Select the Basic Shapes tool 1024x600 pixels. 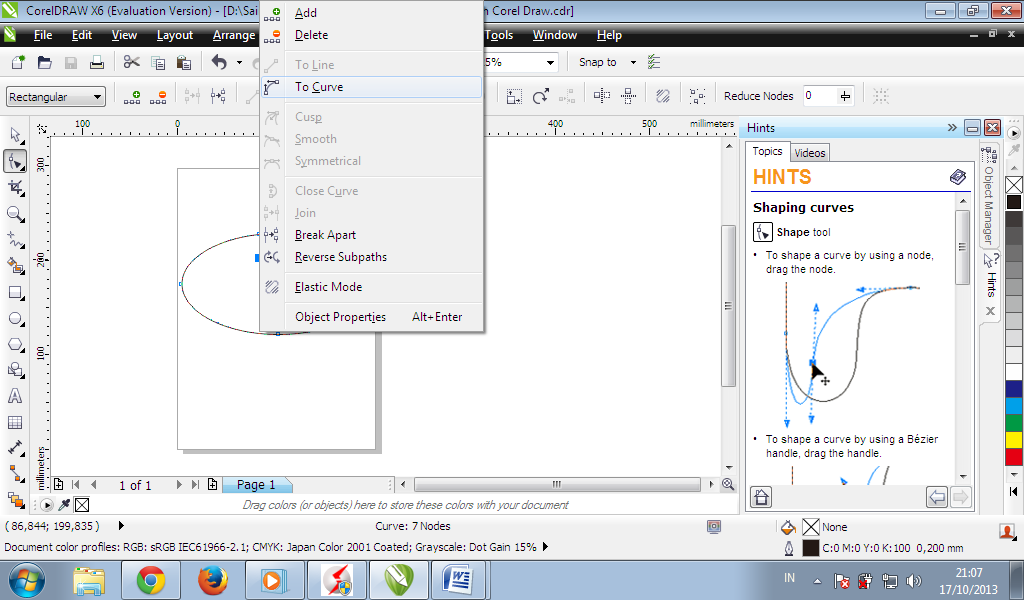[x=16, y=370]
